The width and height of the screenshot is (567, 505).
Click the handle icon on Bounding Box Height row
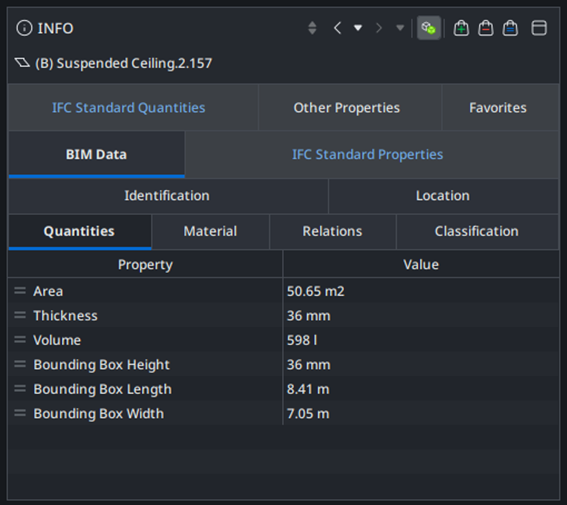coord(20,364)
